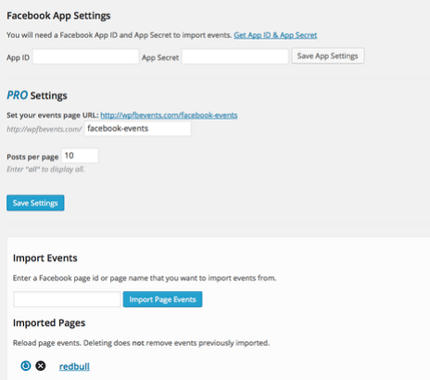Delete the redbull imported page
The image size is (430, 380).
pos(41,366)
